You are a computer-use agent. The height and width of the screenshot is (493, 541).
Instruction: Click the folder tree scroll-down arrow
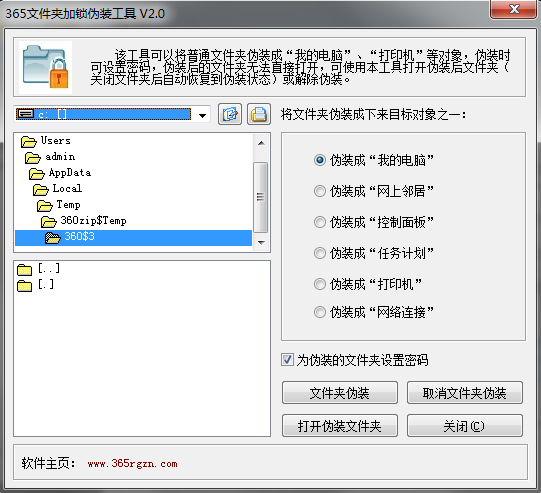pyautogui.click(x=261, y=243)
